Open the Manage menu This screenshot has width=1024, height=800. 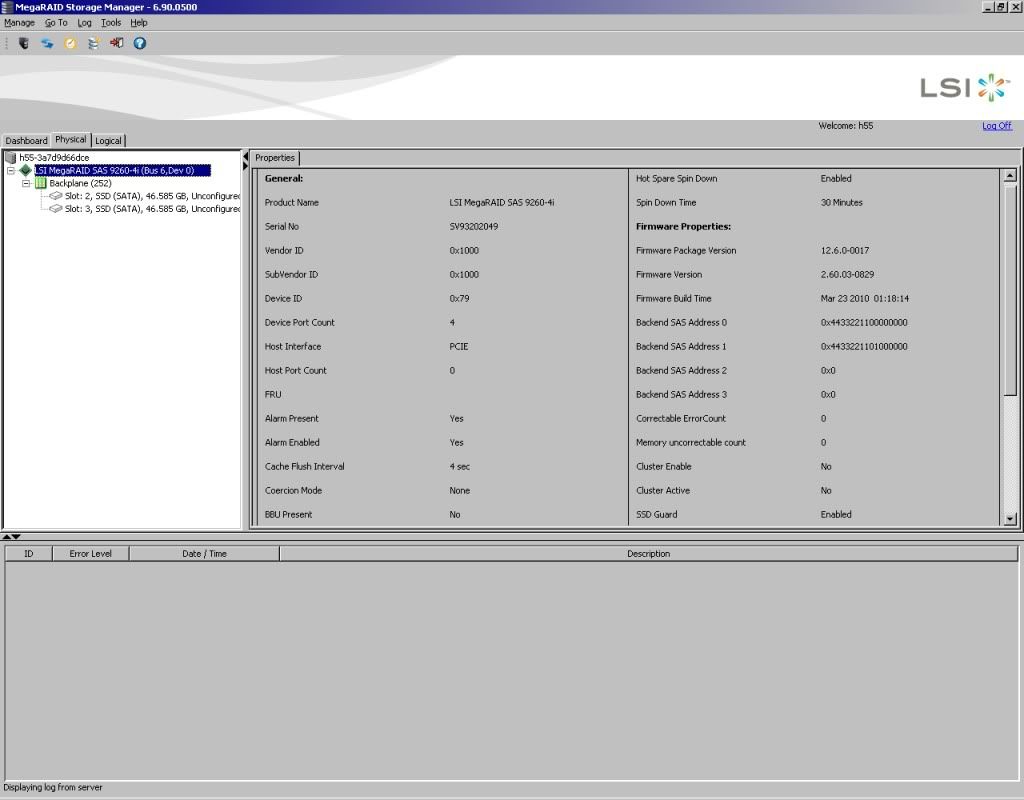coord(20,23)
